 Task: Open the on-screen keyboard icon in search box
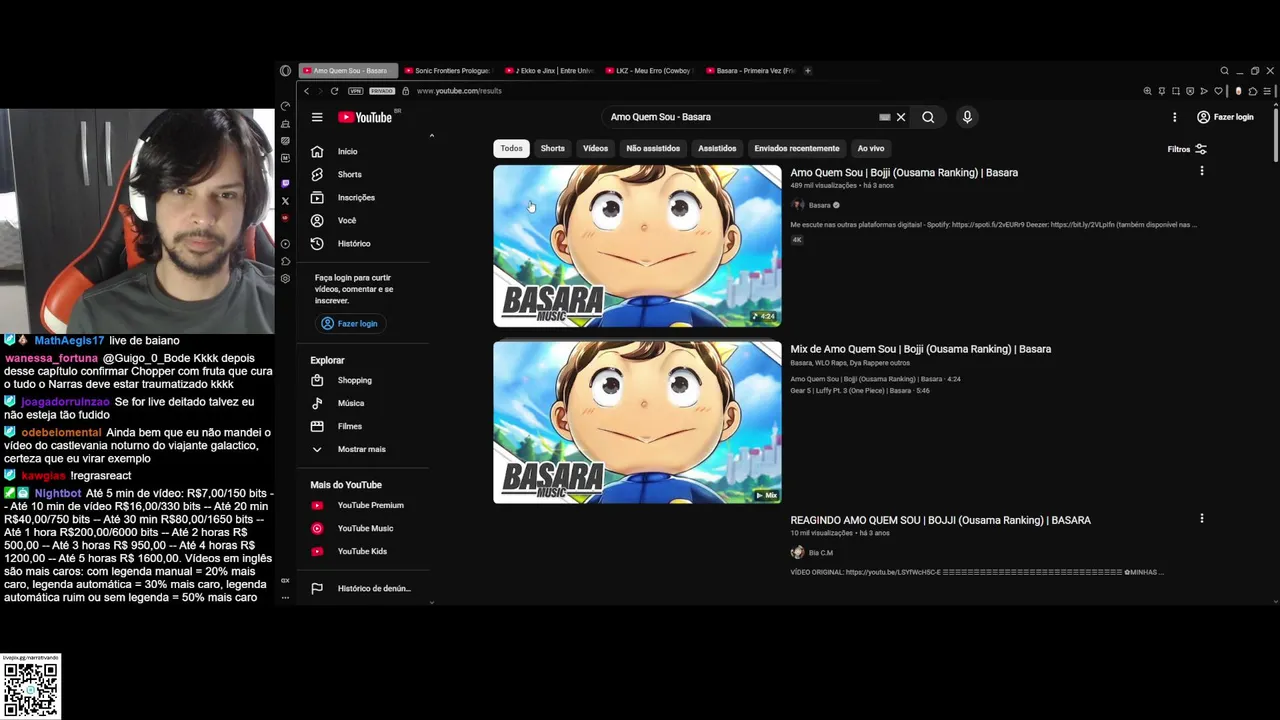click(884, 117)
